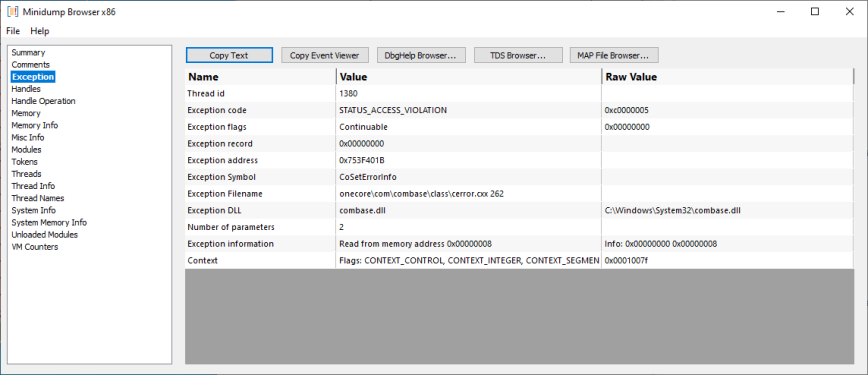
Task: Click the Copy Event Viewer button
Action: (325, 55)
